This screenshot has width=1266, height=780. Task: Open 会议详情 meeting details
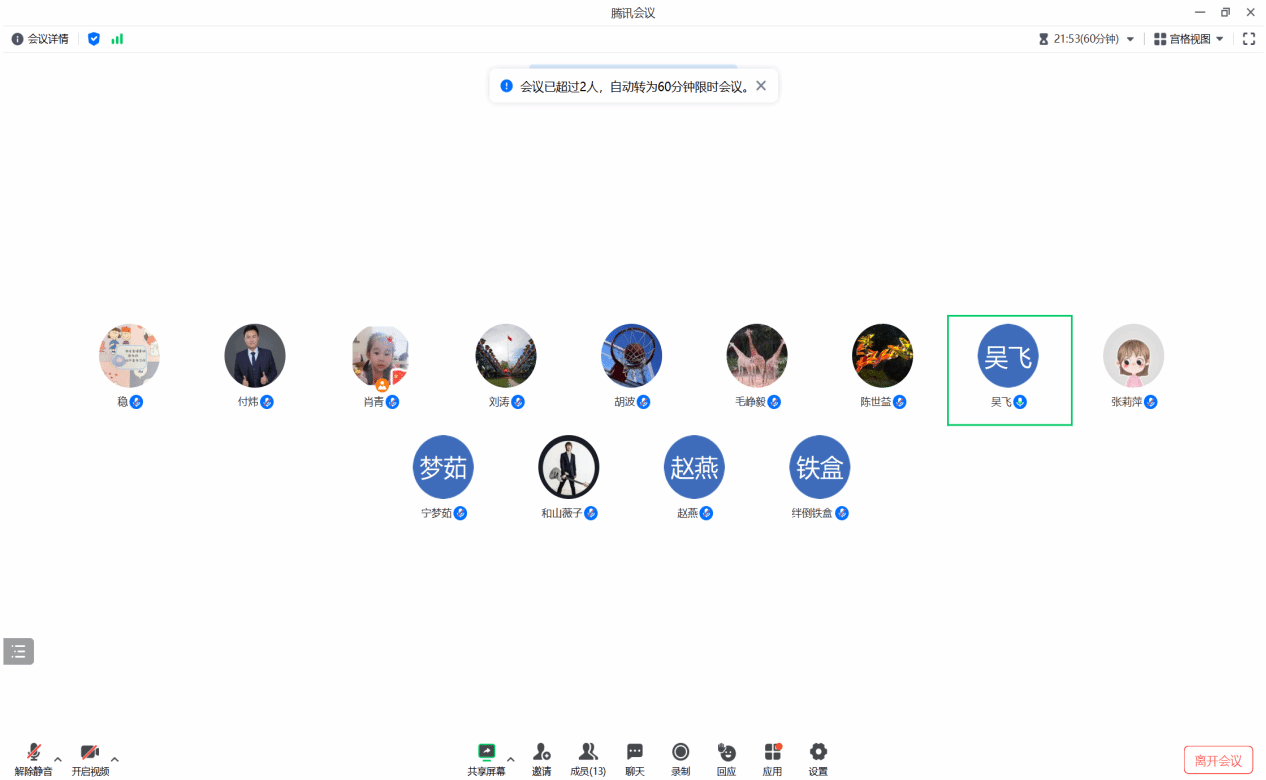[x=40, y=39]
